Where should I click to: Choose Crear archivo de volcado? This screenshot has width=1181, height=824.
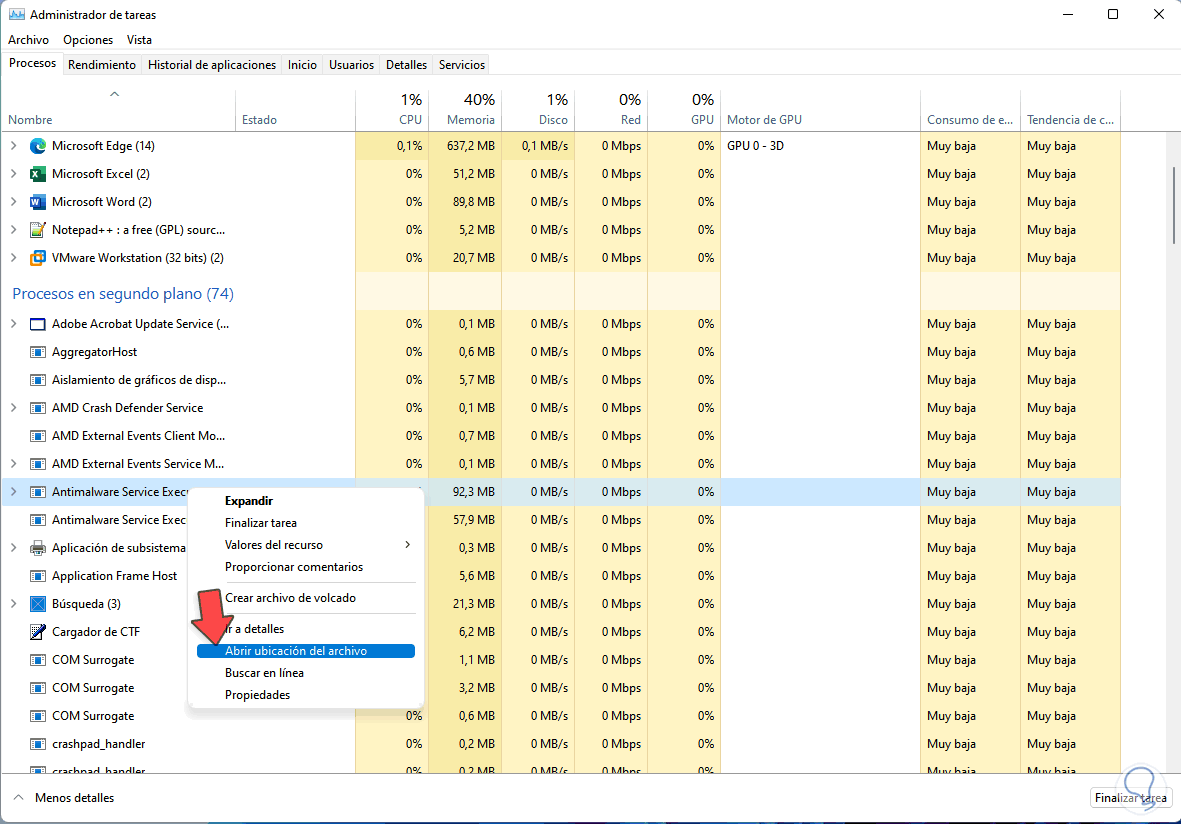pyautogui.click(x=306, y=597)
